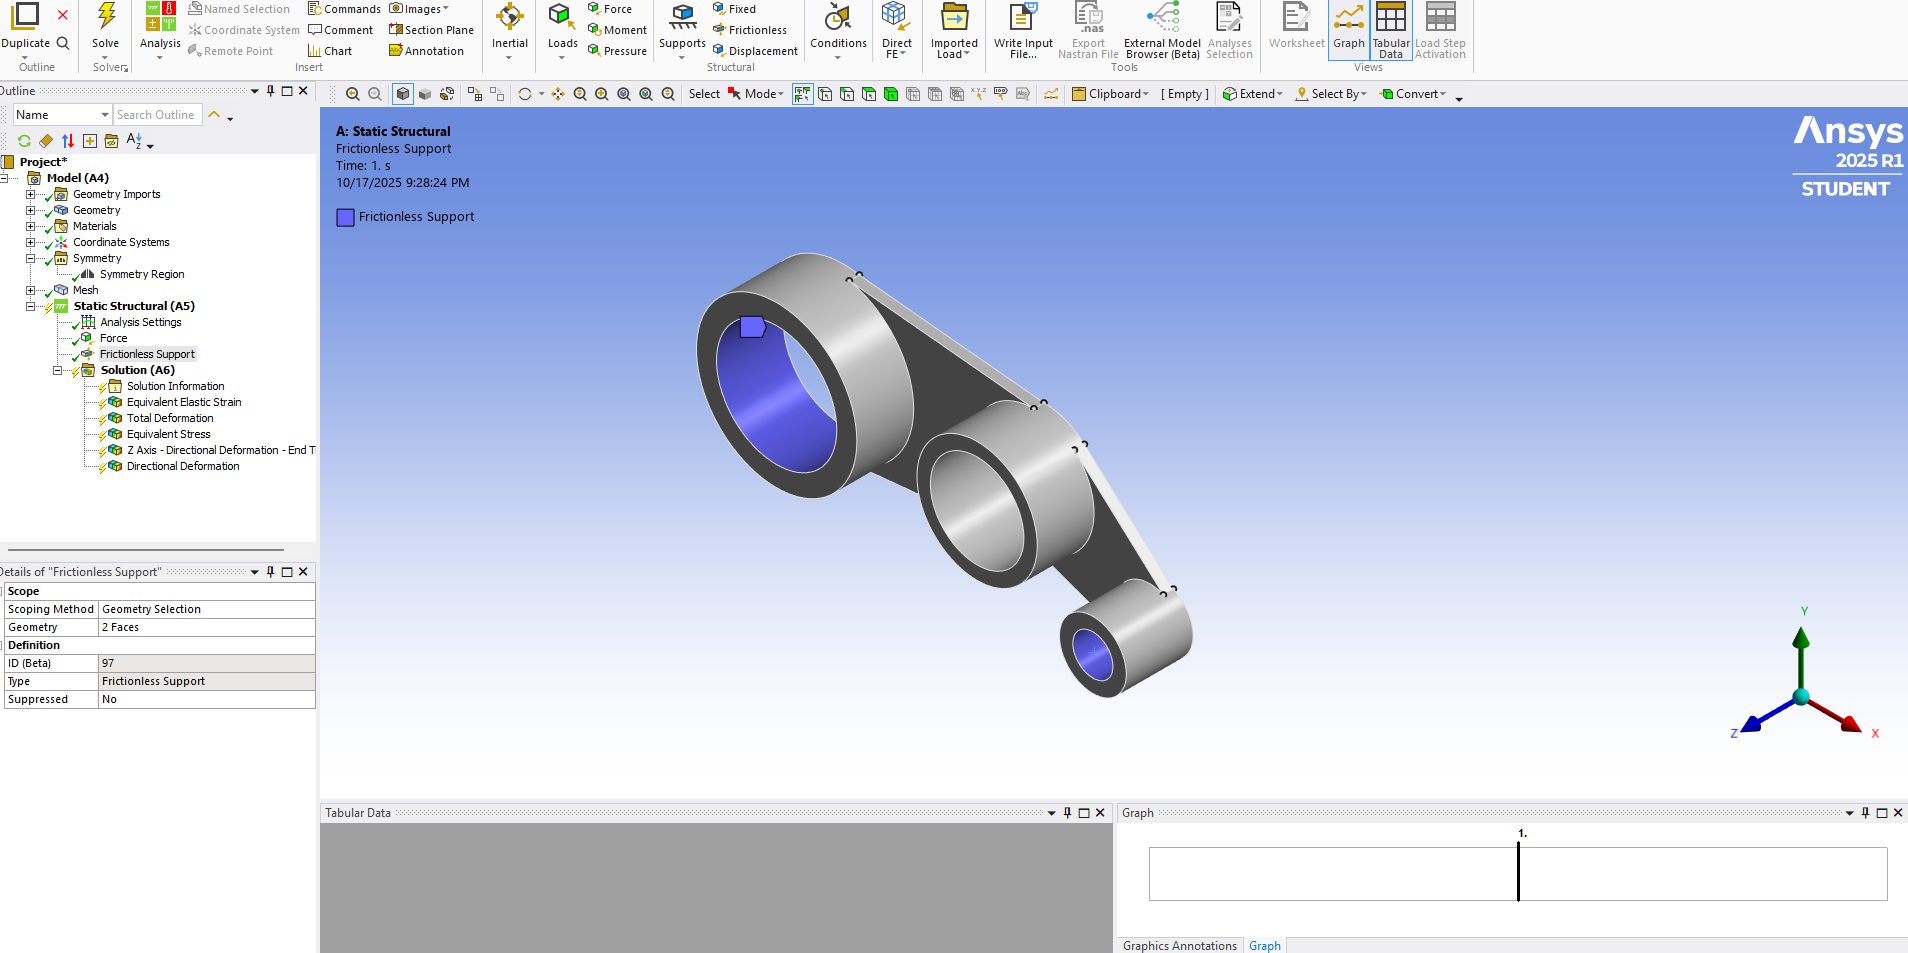Click the blue-red arrows icon in Outline toolbar
1908x953 pixels.
(x=68, y=141)
